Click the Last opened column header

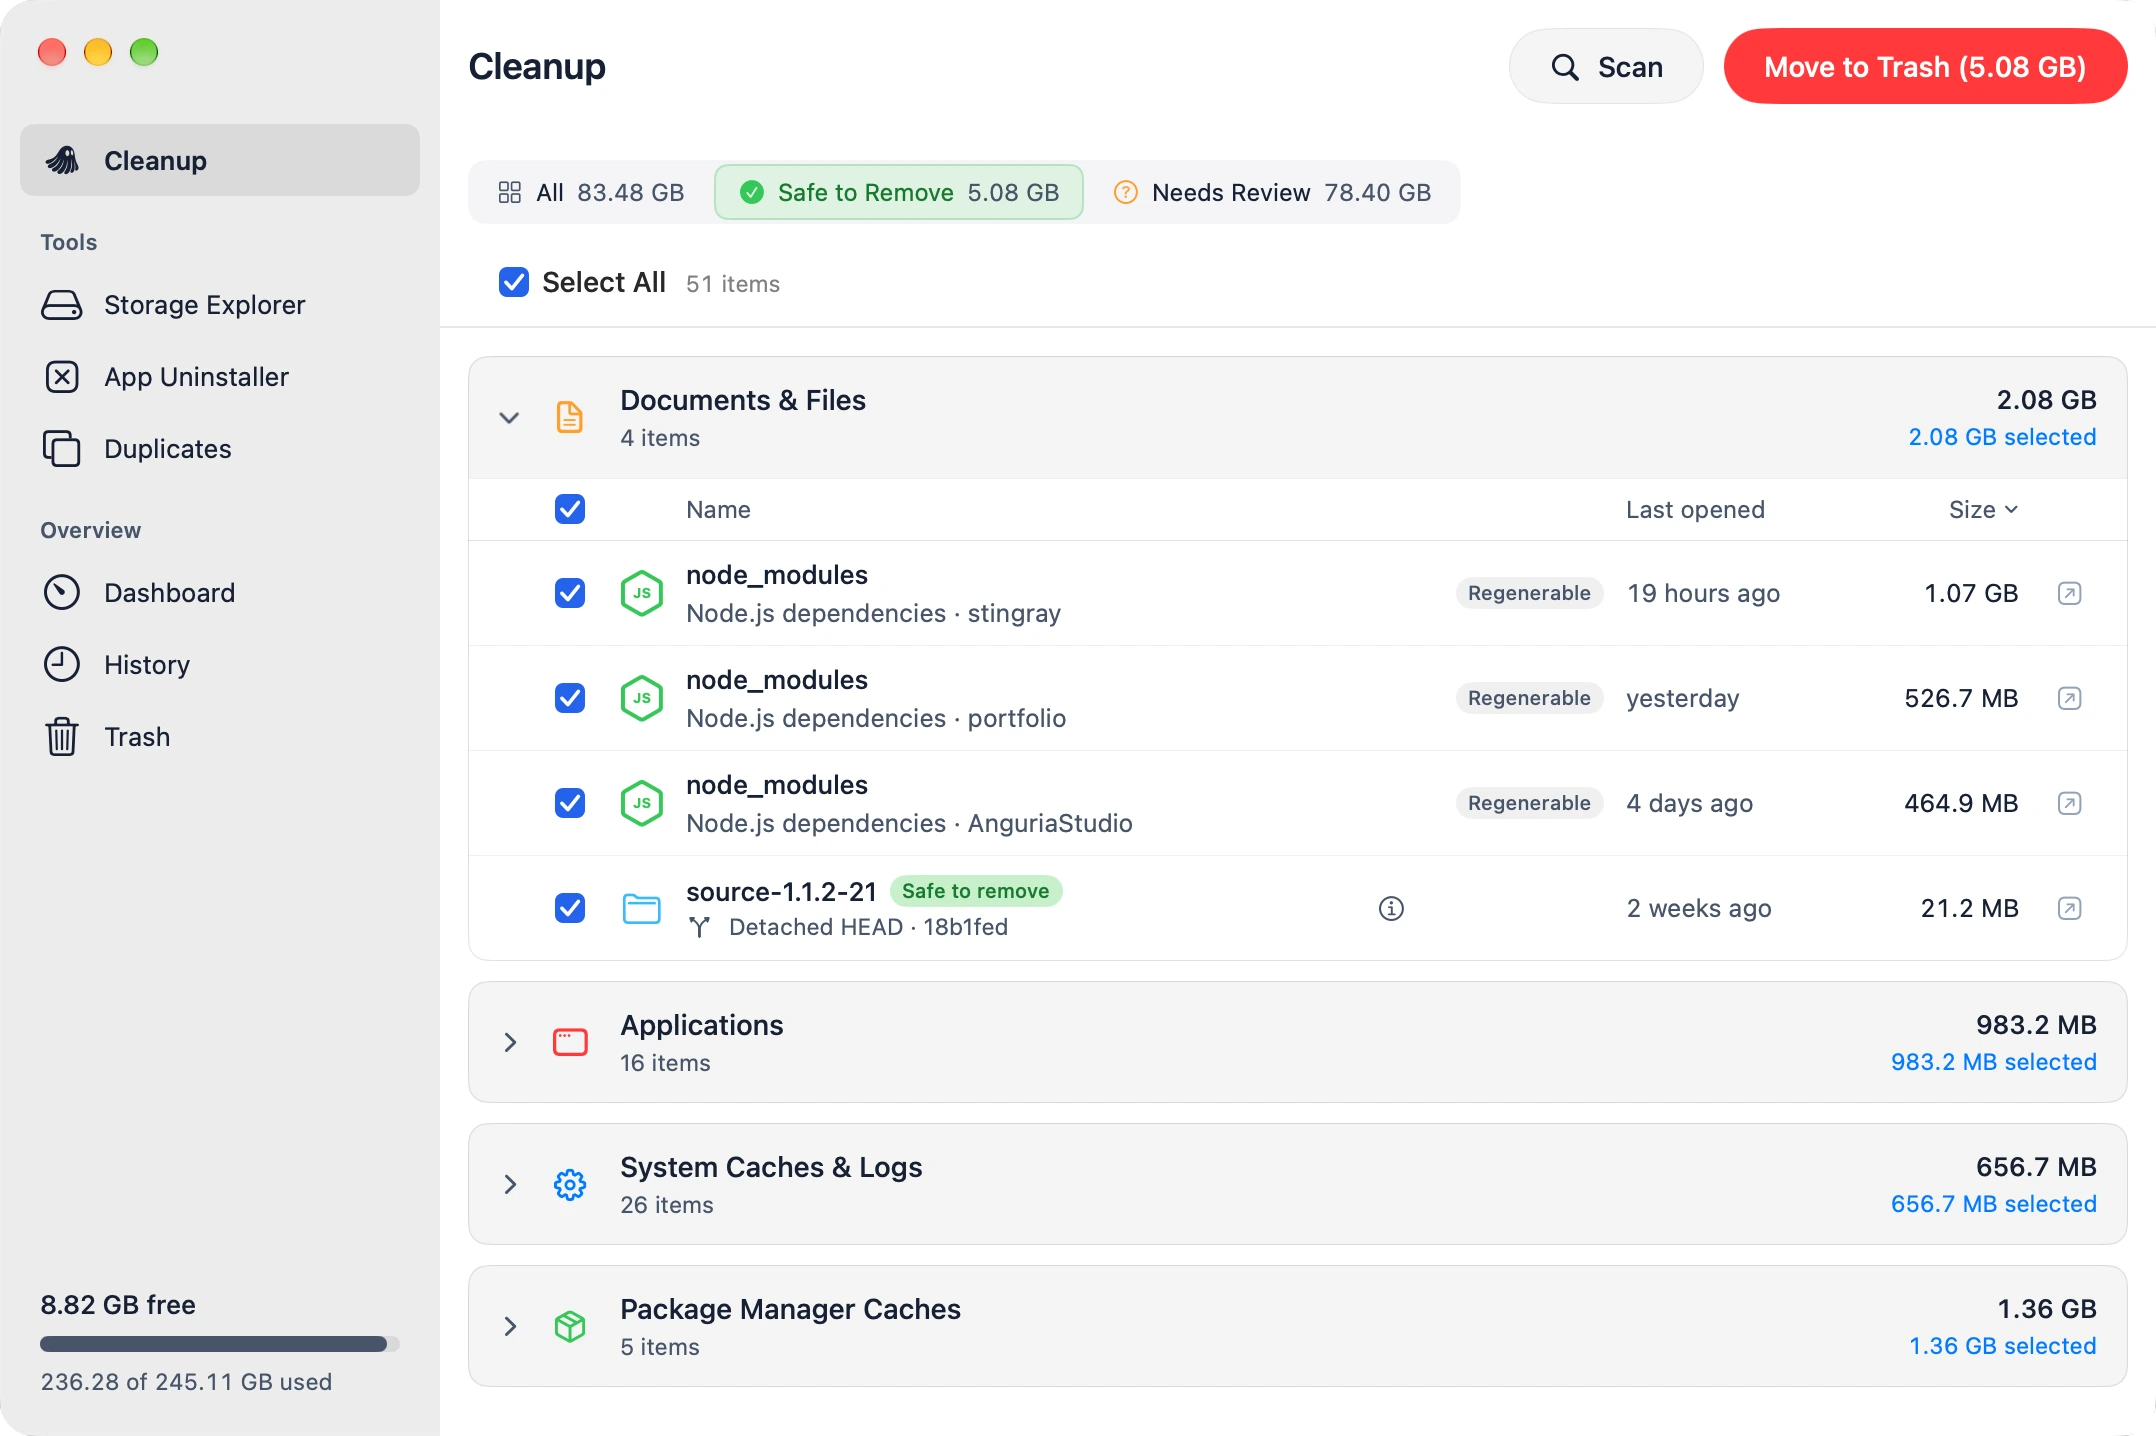pyautogui.click(x=1695, y=509)
